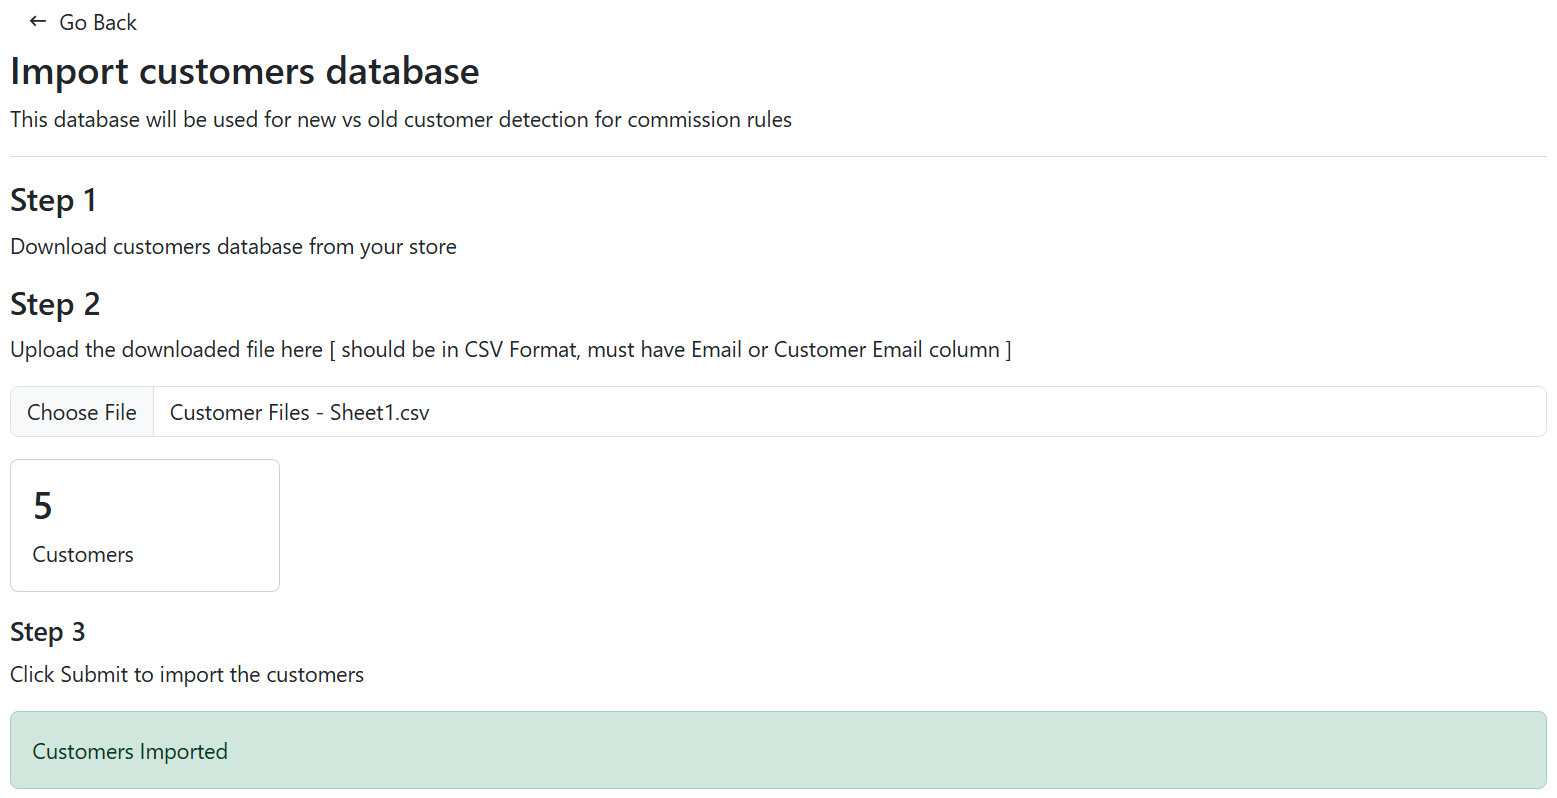This screenshot has width=1557, height=798.
Task: Click the horizontal divider below the description
Action: coord(778,156)
